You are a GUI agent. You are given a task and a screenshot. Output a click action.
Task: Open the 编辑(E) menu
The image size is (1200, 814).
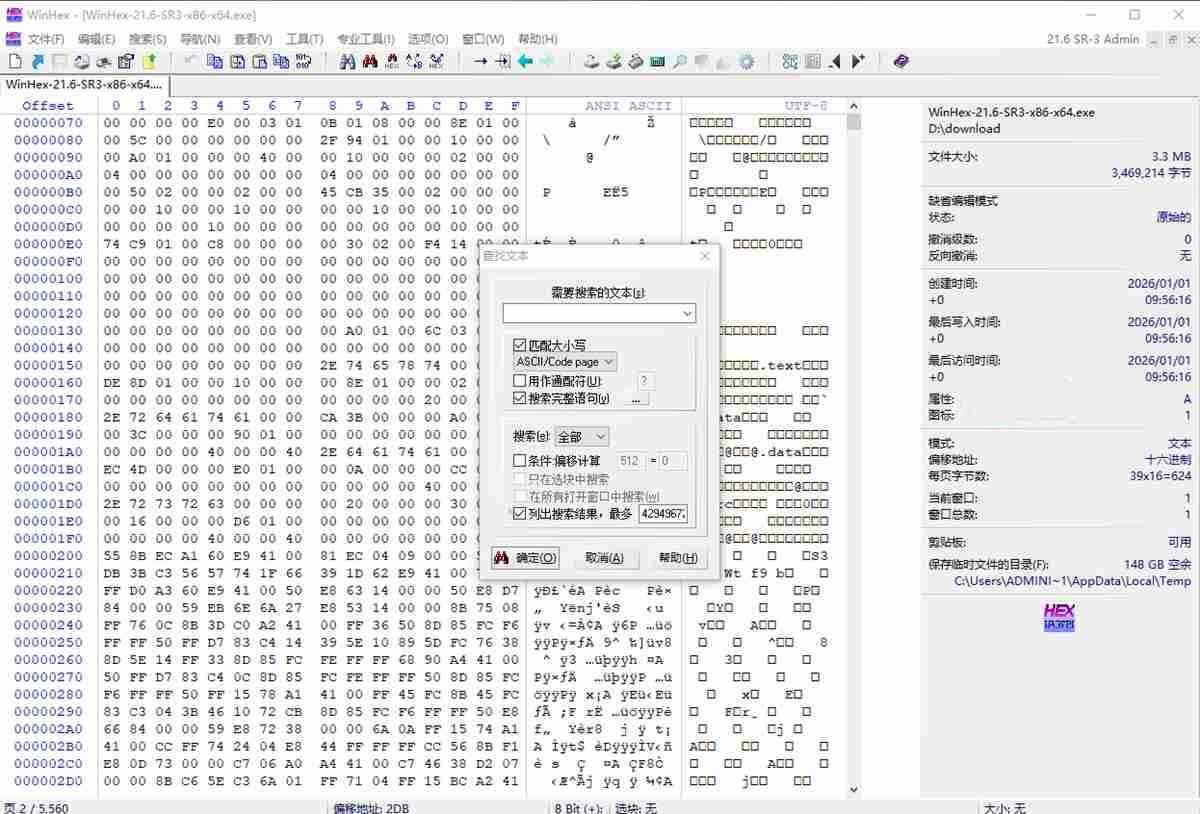pyautogui.click(x=97, y=39)
